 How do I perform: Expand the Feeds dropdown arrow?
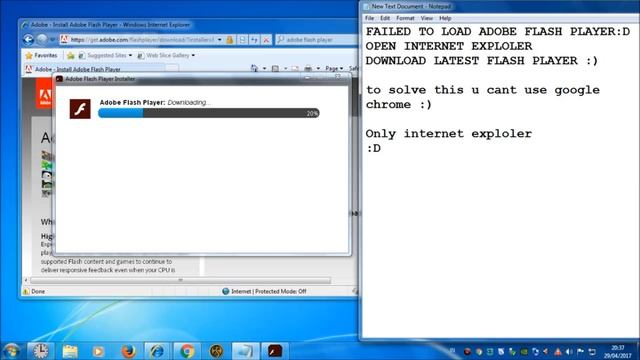[x=285, y=69]
